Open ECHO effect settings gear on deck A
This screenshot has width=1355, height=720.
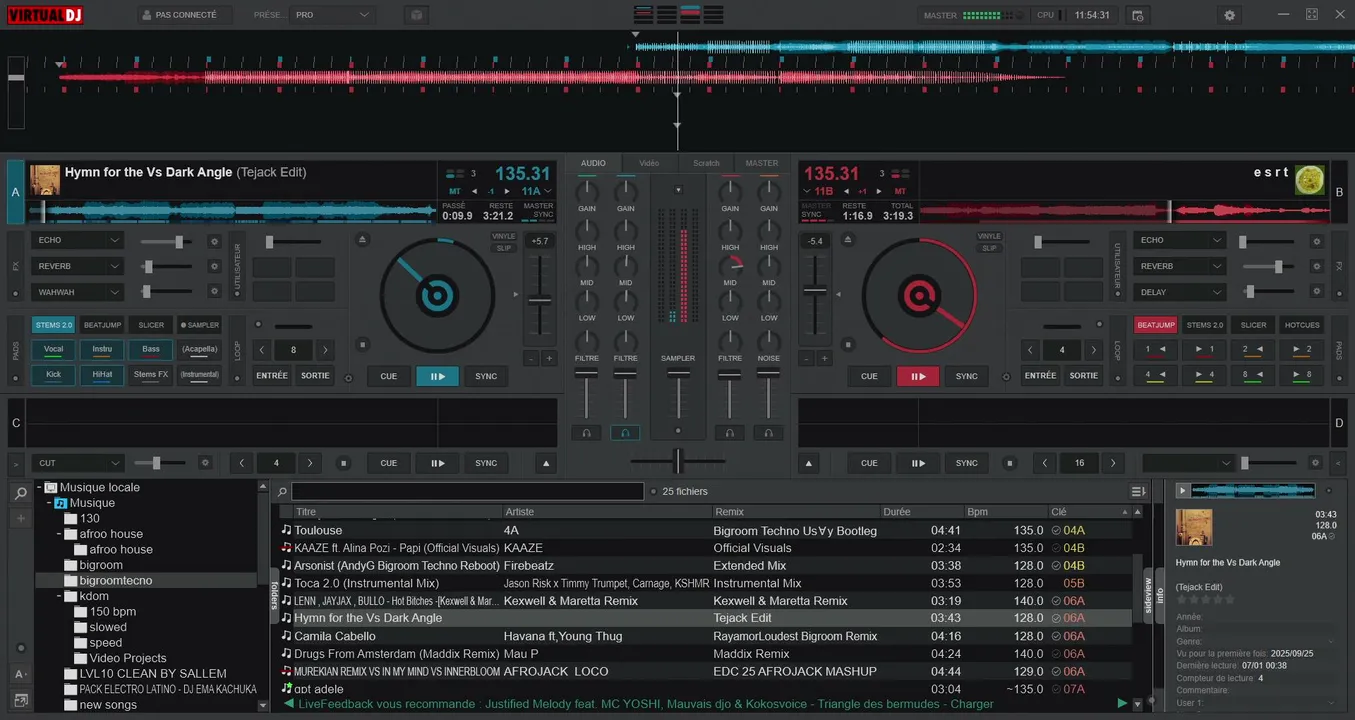click(213, 241)
